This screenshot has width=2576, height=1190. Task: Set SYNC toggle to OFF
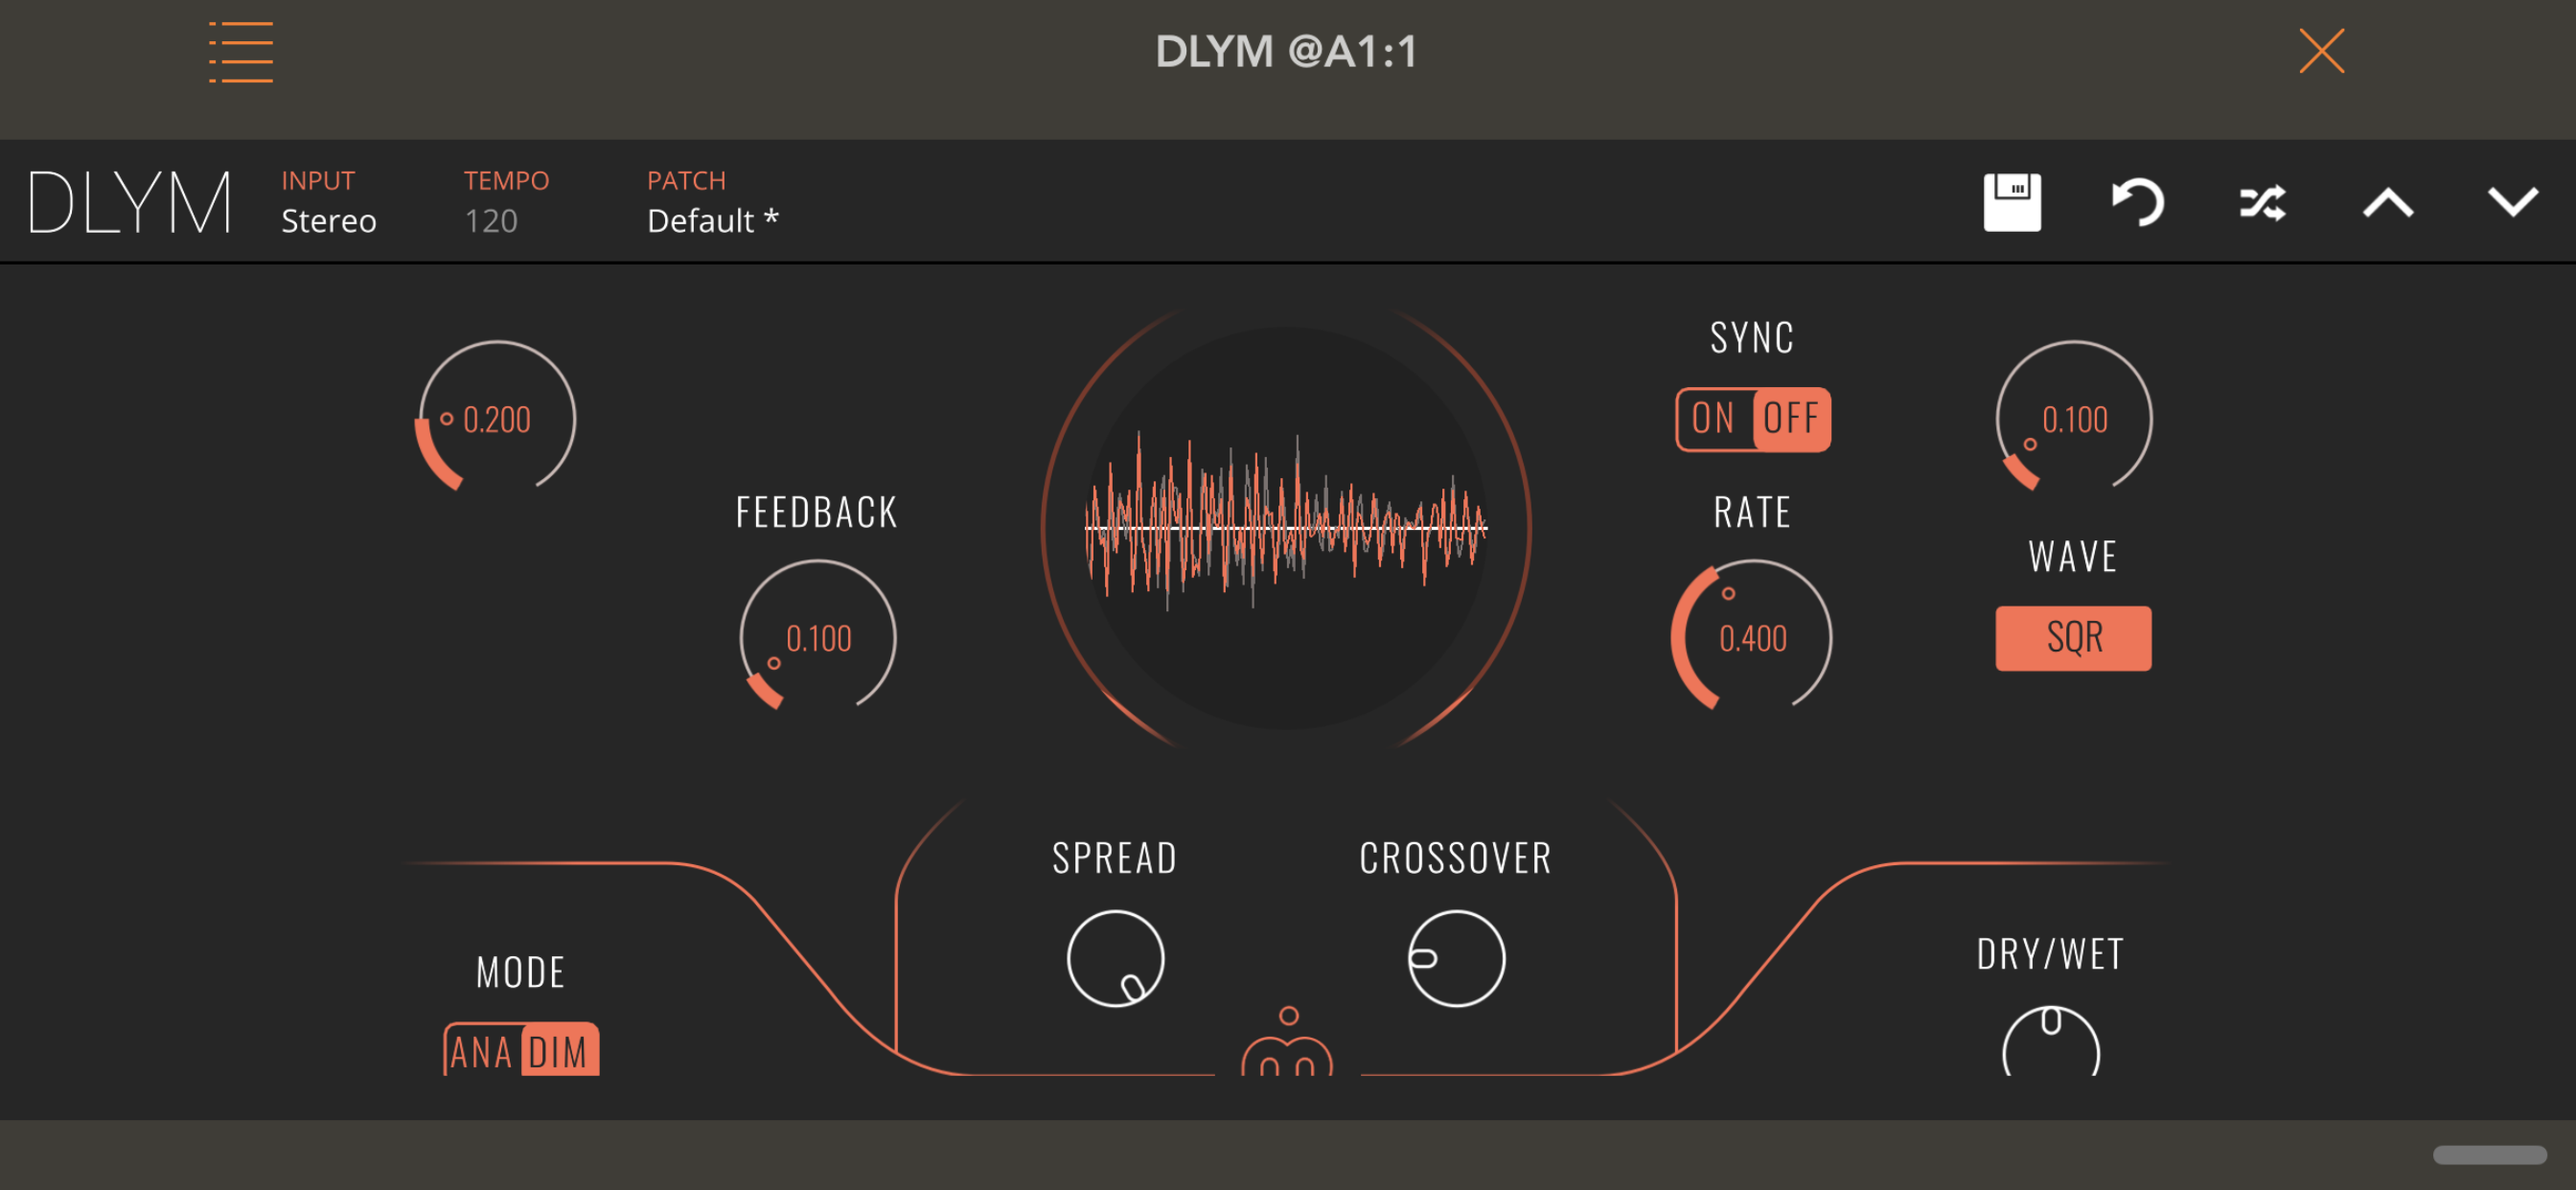point(1791,419)
